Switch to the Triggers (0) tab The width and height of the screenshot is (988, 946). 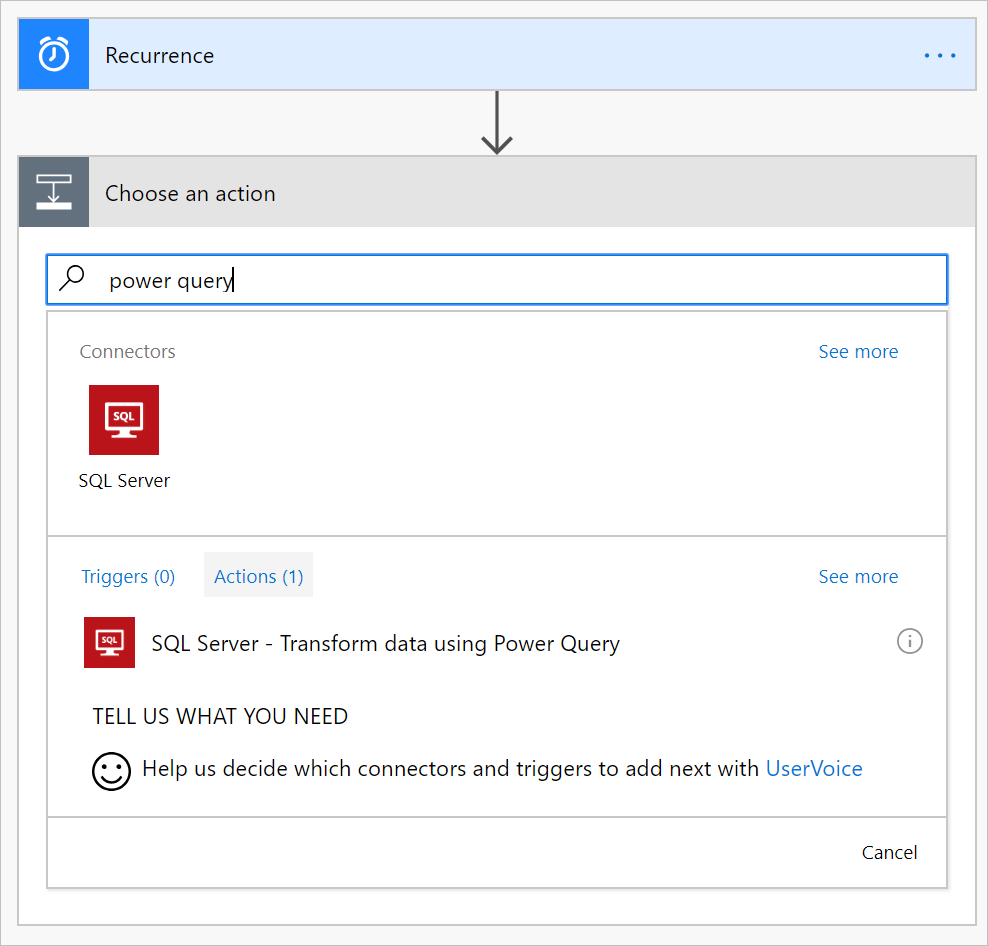pyautogui.click(x=128, y=576)
